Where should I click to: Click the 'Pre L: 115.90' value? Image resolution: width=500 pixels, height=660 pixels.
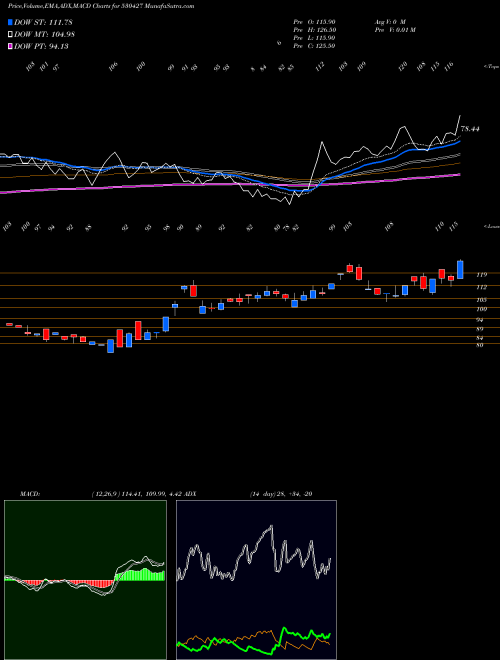(314, 38)
